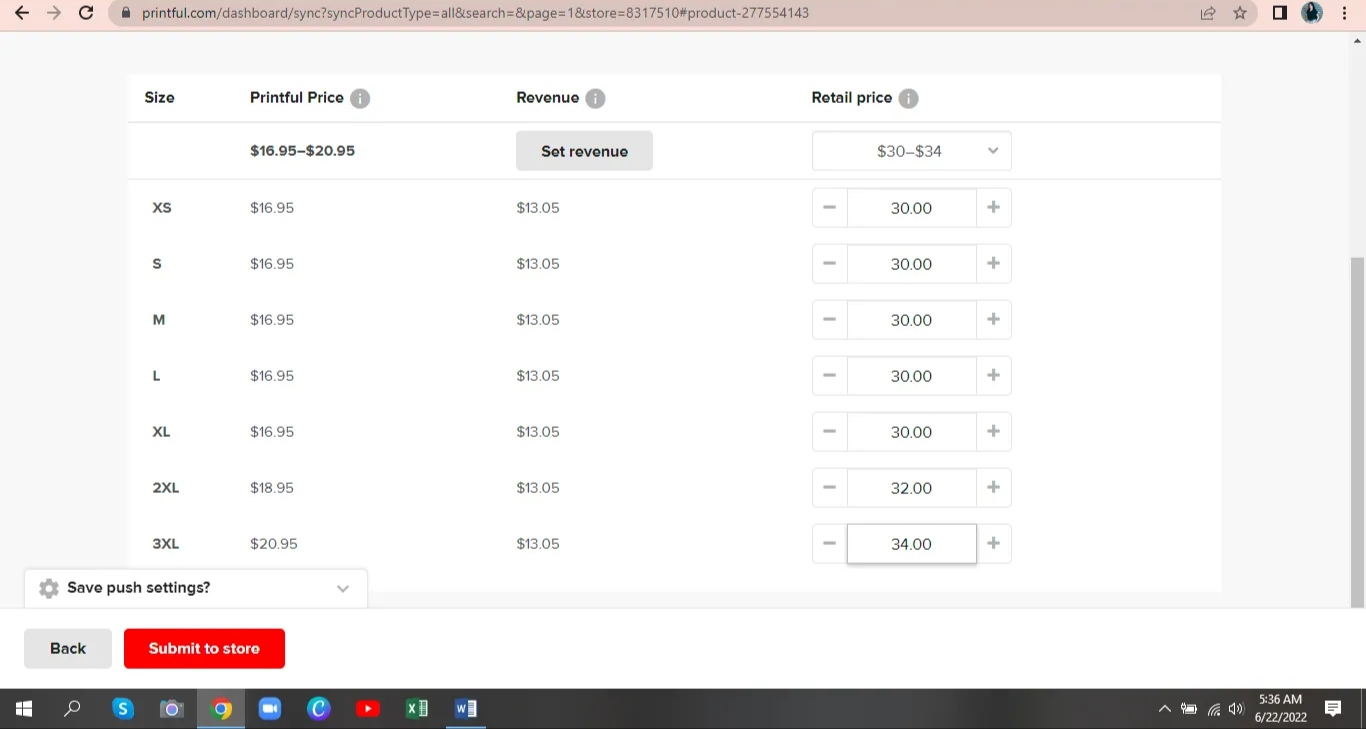Viewport: 1366px width, 729px height.
Task: Click the page's vertical scrollbar thumb
Action: click(x=1357, y=430)
